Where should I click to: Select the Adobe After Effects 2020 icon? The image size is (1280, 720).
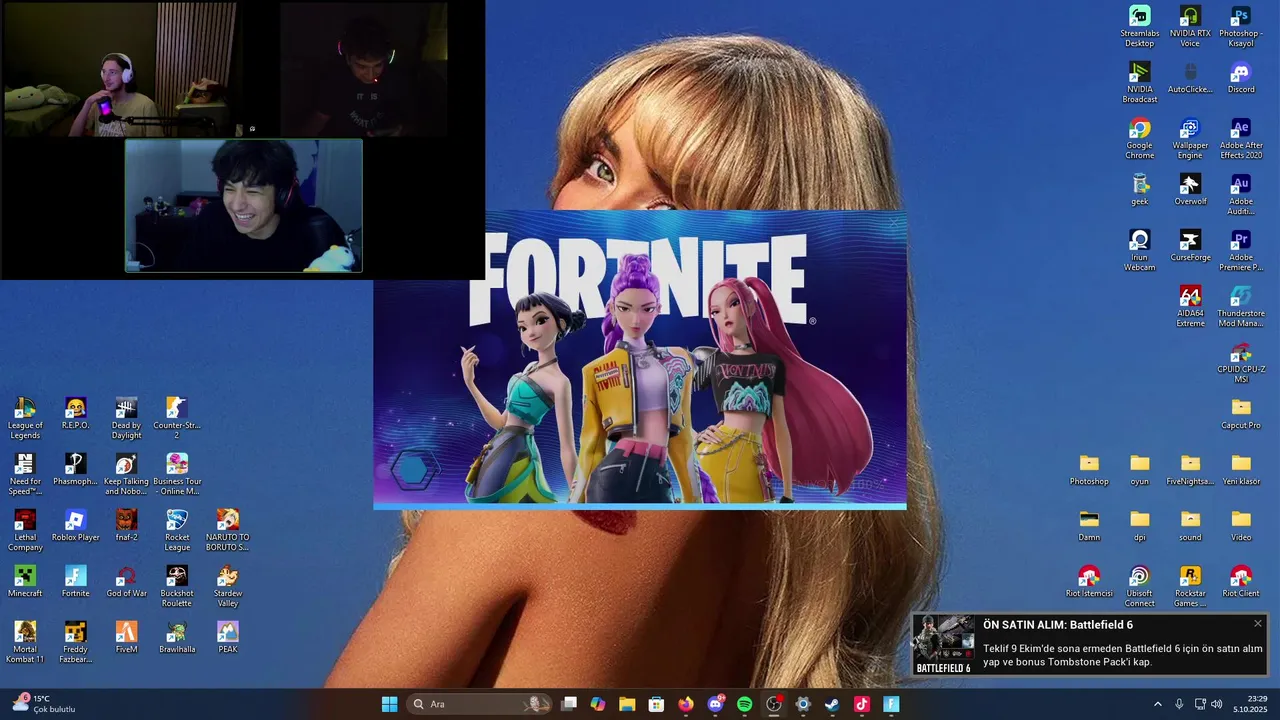1241,138
